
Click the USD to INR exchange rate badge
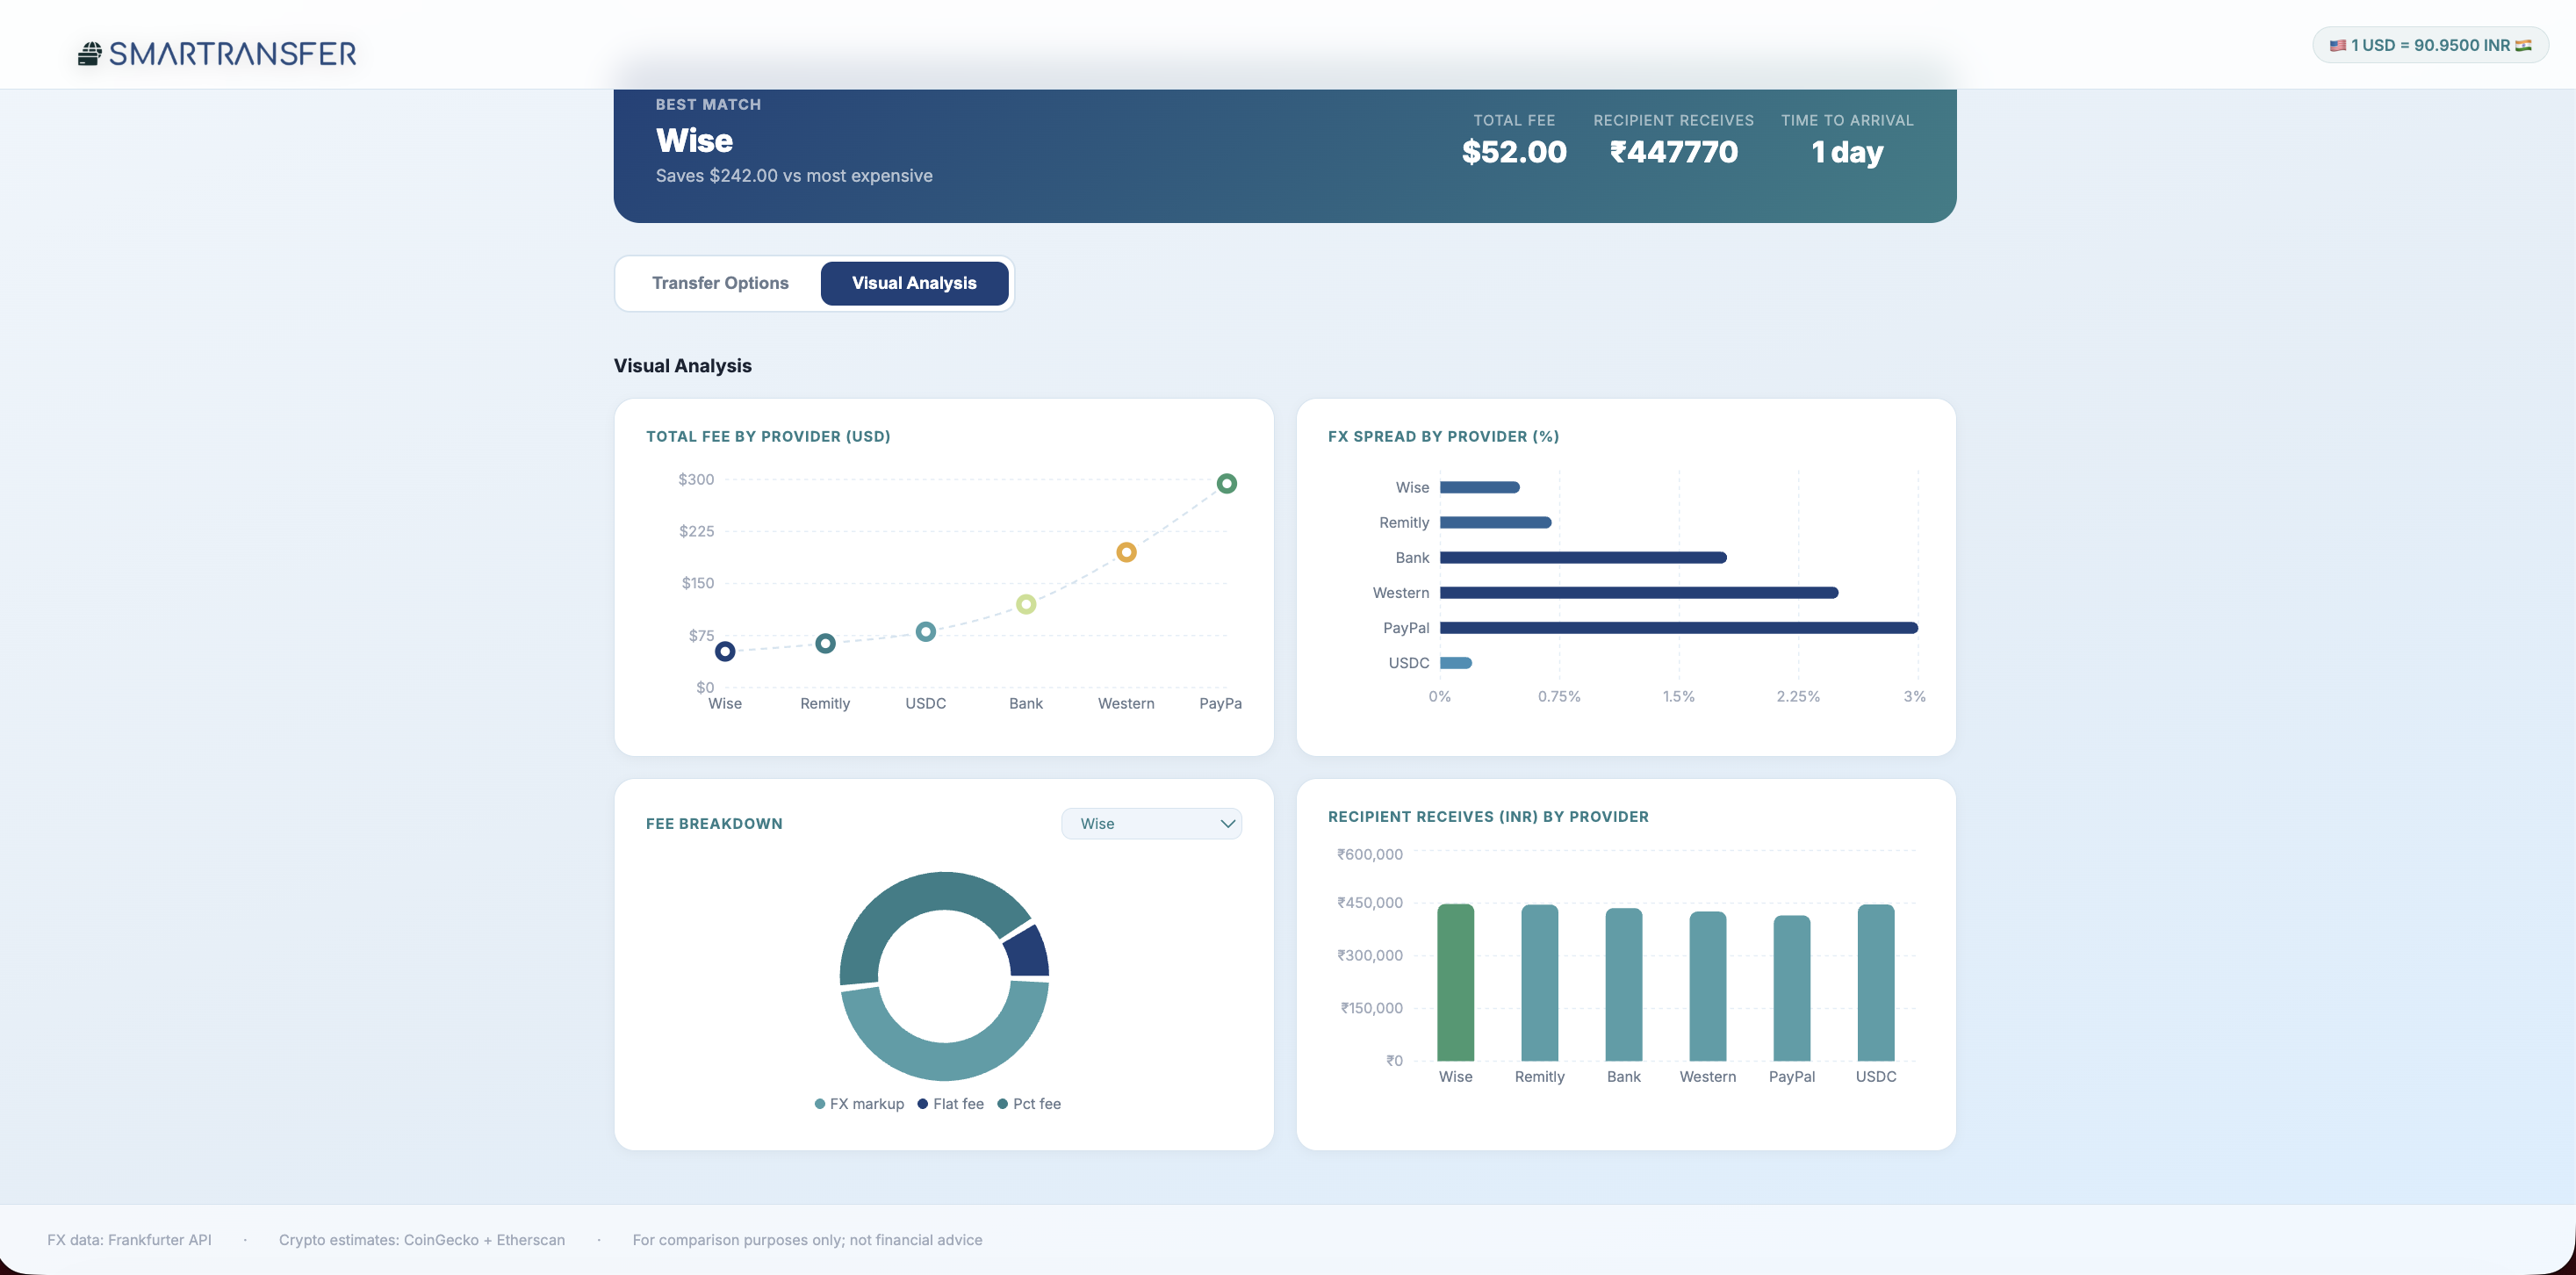pyautogui.click(x=2430, y=45)
